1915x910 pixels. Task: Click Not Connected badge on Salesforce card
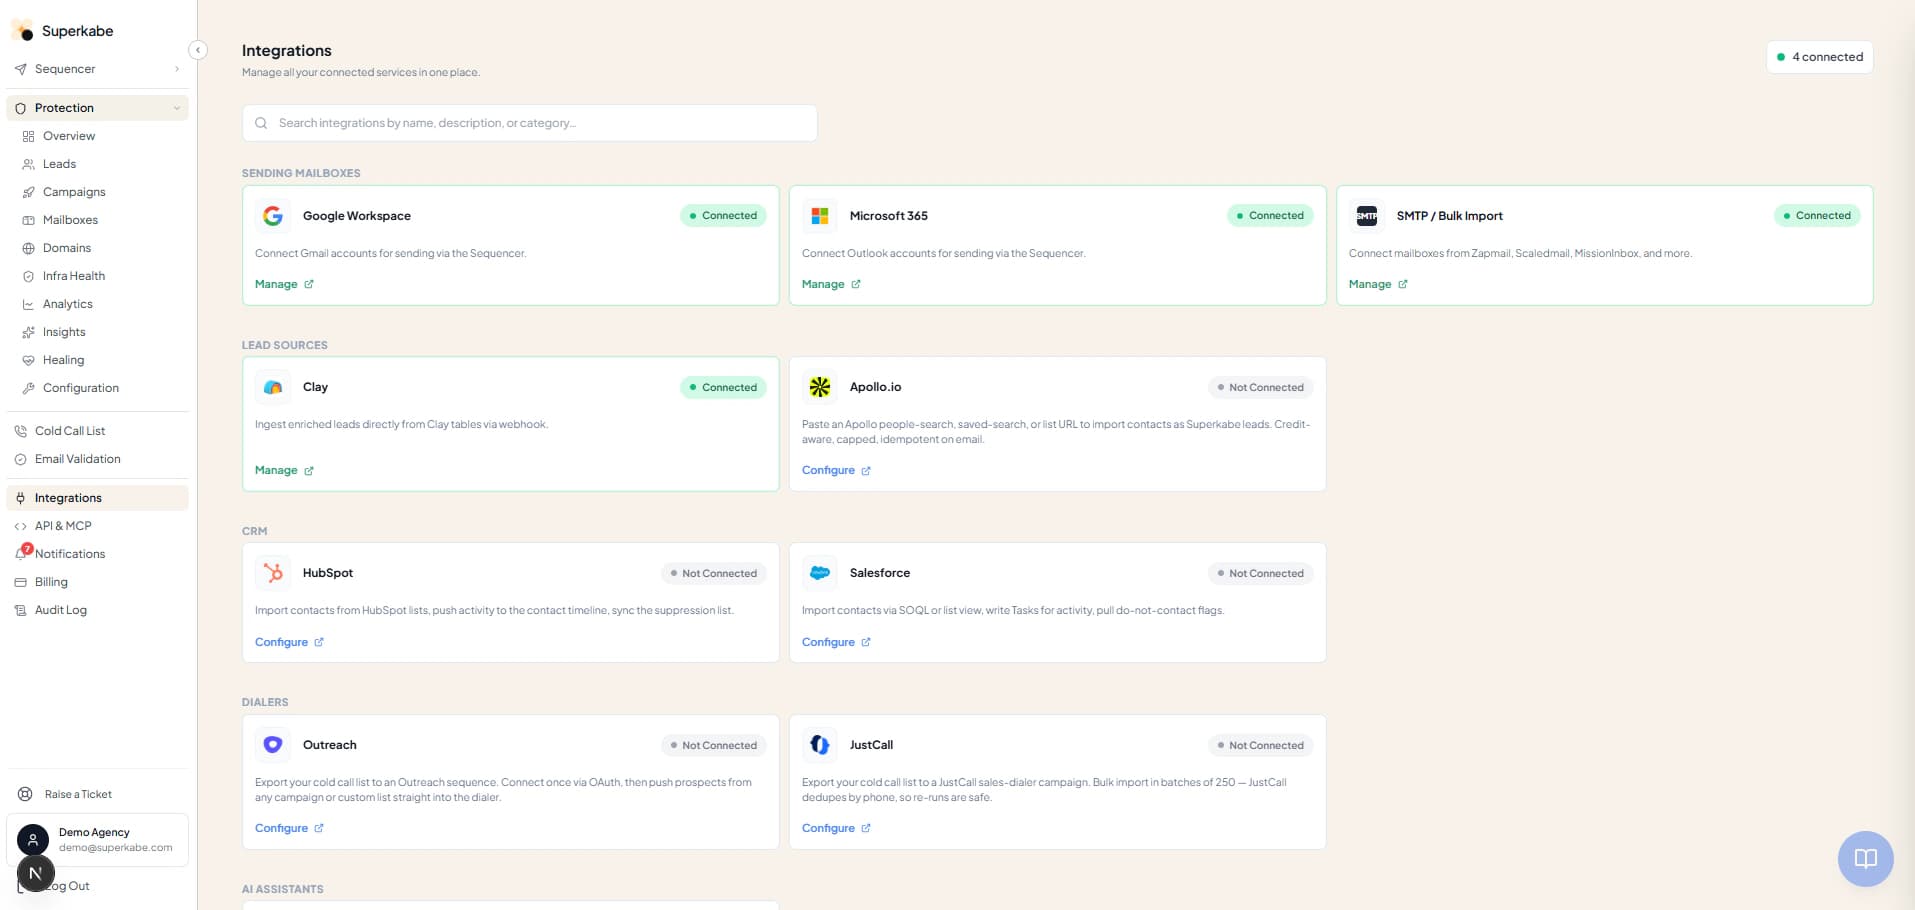[x=1260, y=574]
